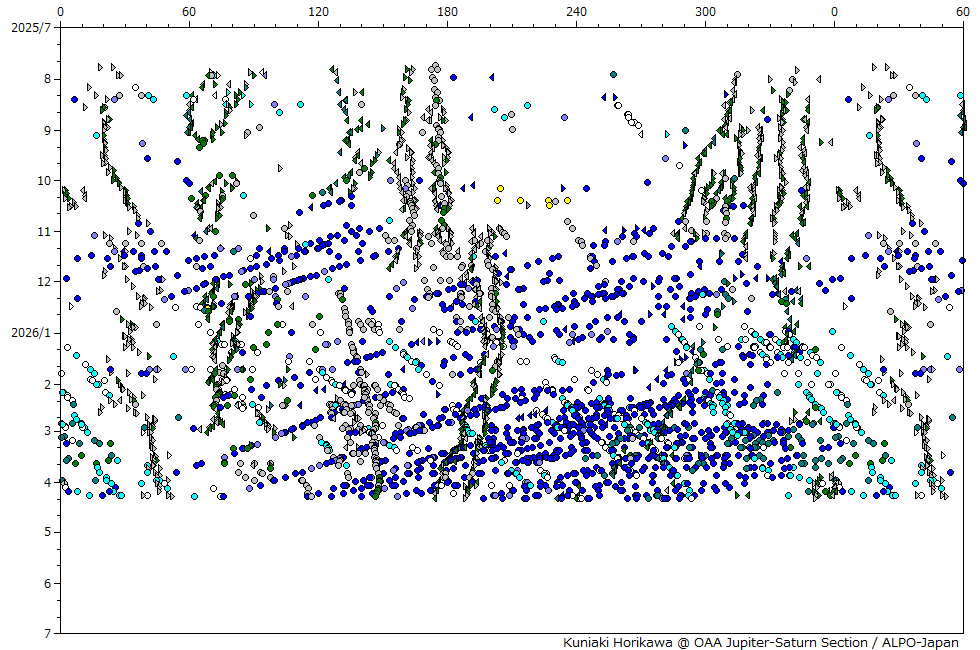Click month 6 label on vertical axis
The image size is (980, 650).
(47, 583)
